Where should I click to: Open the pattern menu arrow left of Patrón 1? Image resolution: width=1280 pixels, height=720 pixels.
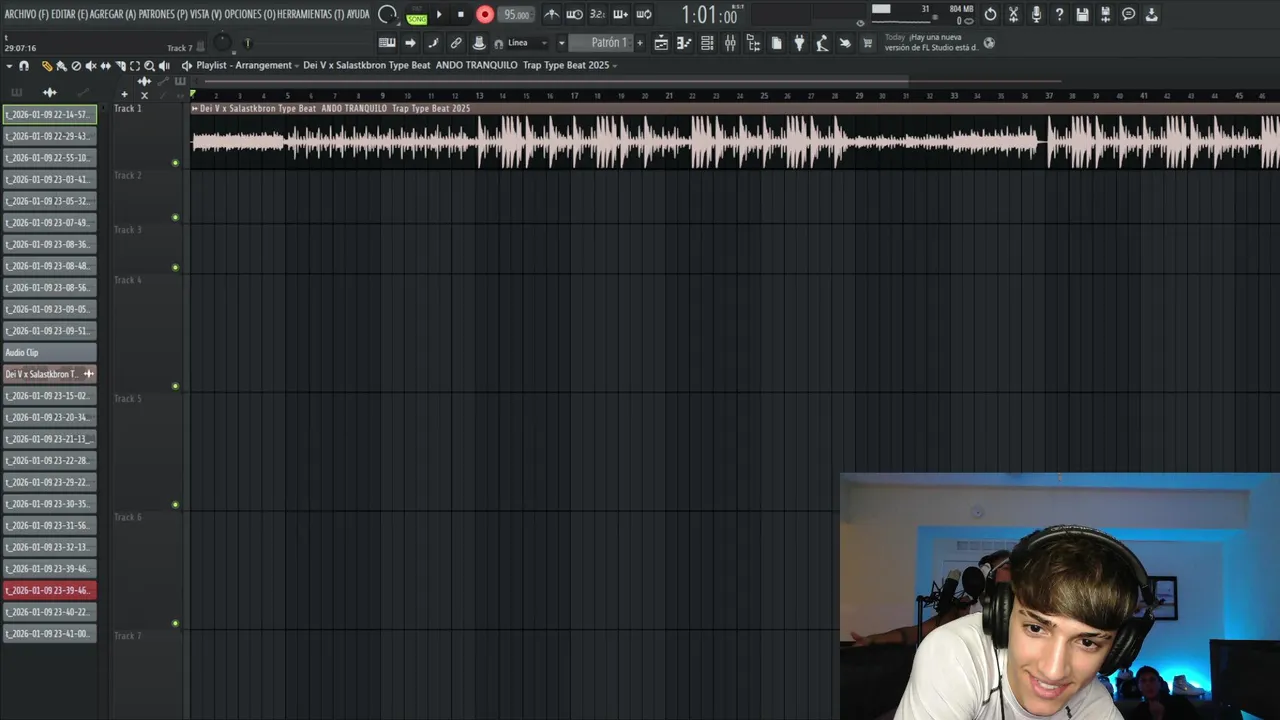pyautogui.click(x=561, y=43)
